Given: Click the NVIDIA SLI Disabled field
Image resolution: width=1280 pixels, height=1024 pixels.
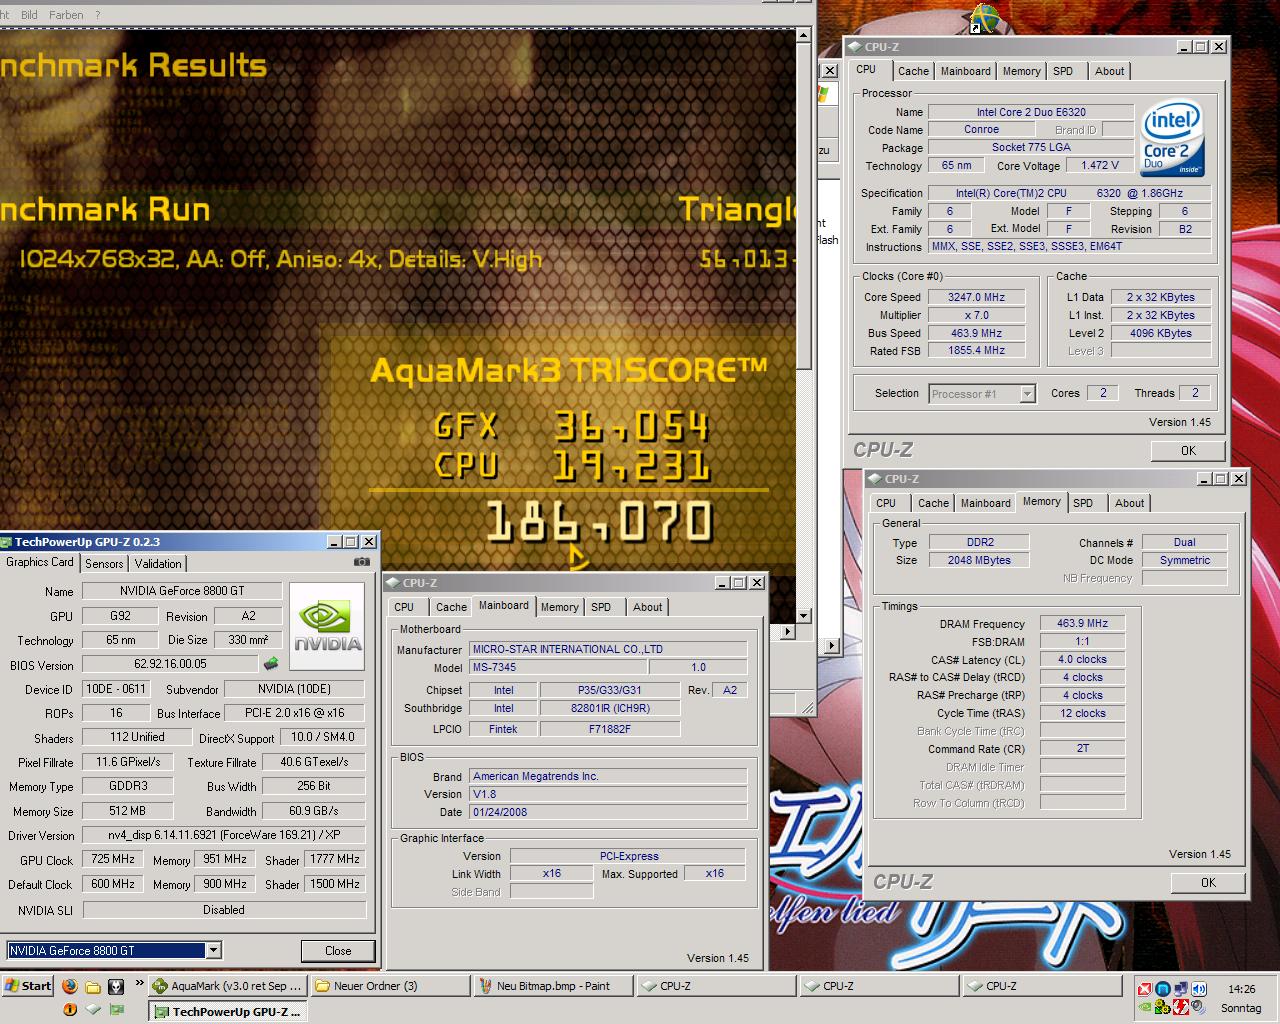Looking at the screenshot, I should click(224, 910).
